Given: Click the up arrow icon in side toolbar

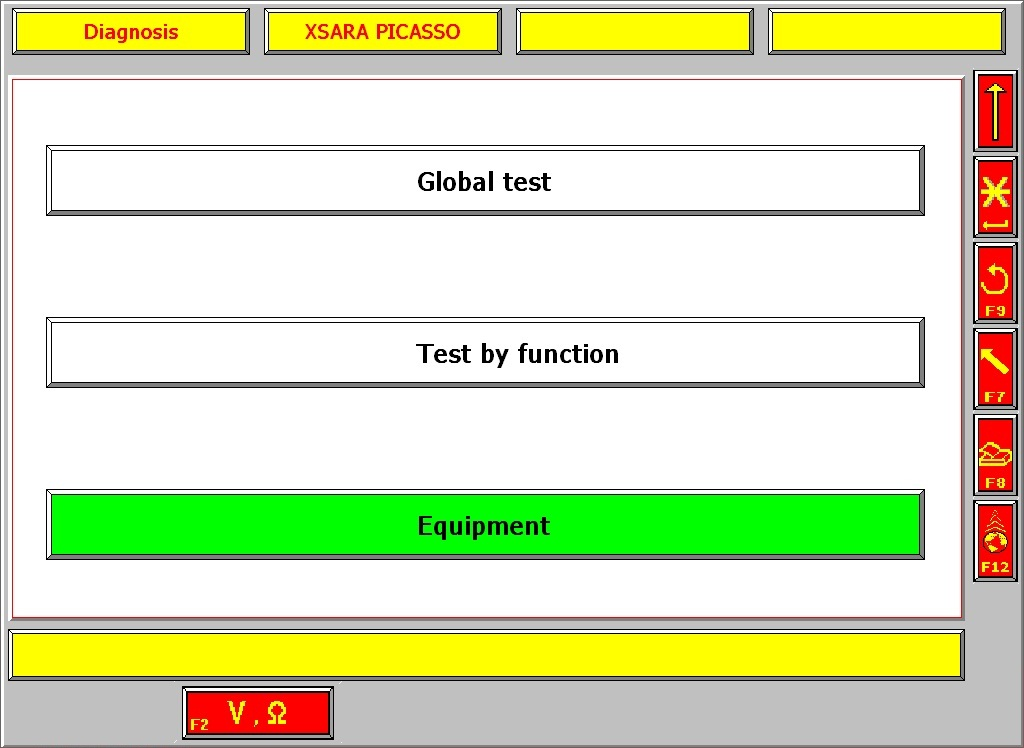Looking at the screenshot, I should click(995, 111).
